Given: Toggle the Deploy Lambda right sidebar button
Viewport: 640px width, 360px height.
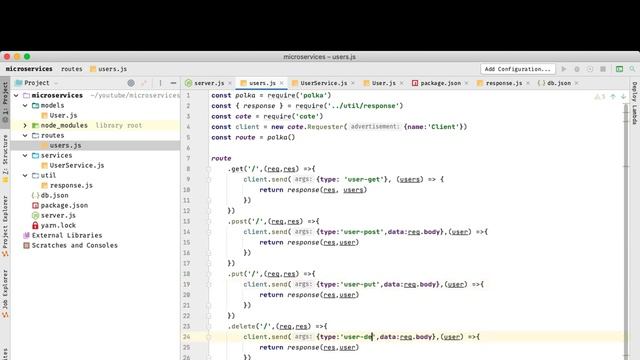Looking at the screenshot, I should (635, 103).
